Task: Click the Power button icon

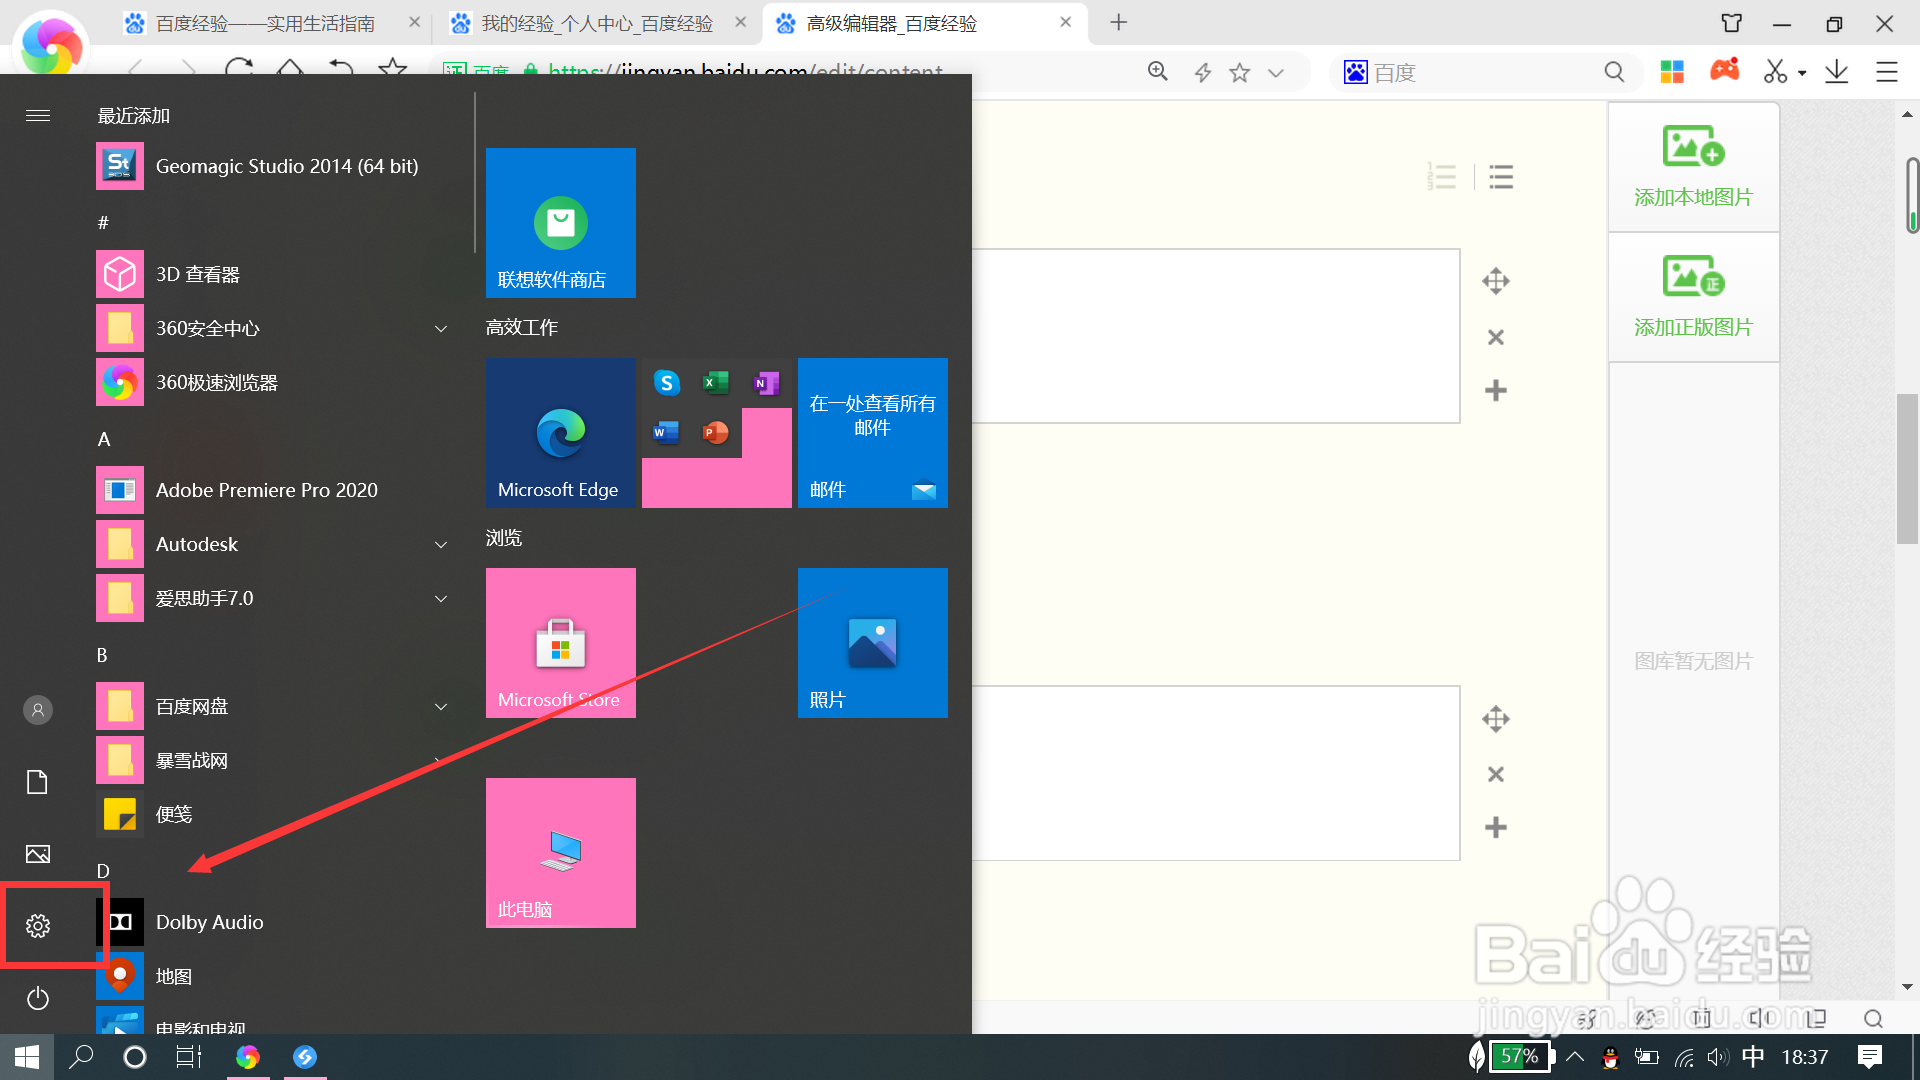Action: 38,998
